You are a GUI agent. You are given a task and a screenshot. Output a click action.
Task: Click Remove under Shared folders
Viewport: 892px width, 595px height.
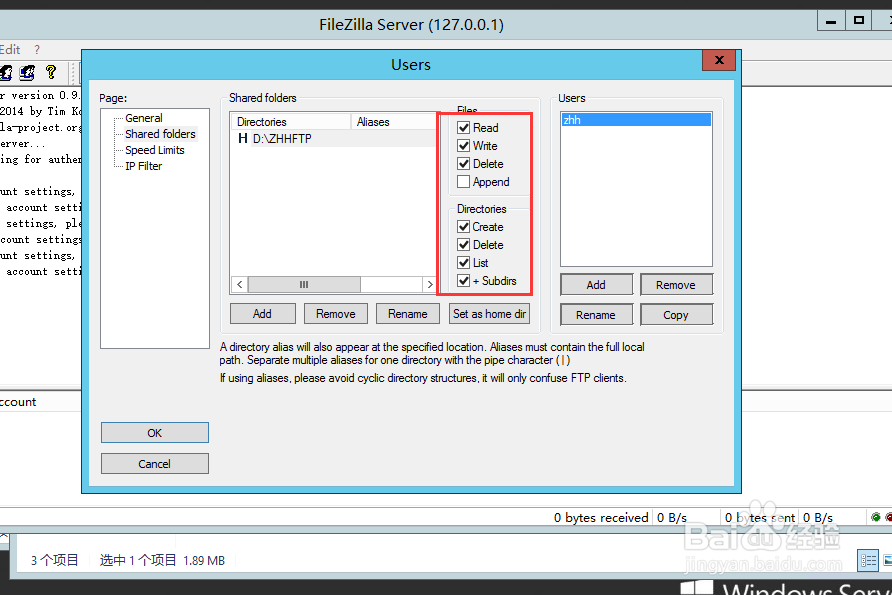click(x=336, y=313)
